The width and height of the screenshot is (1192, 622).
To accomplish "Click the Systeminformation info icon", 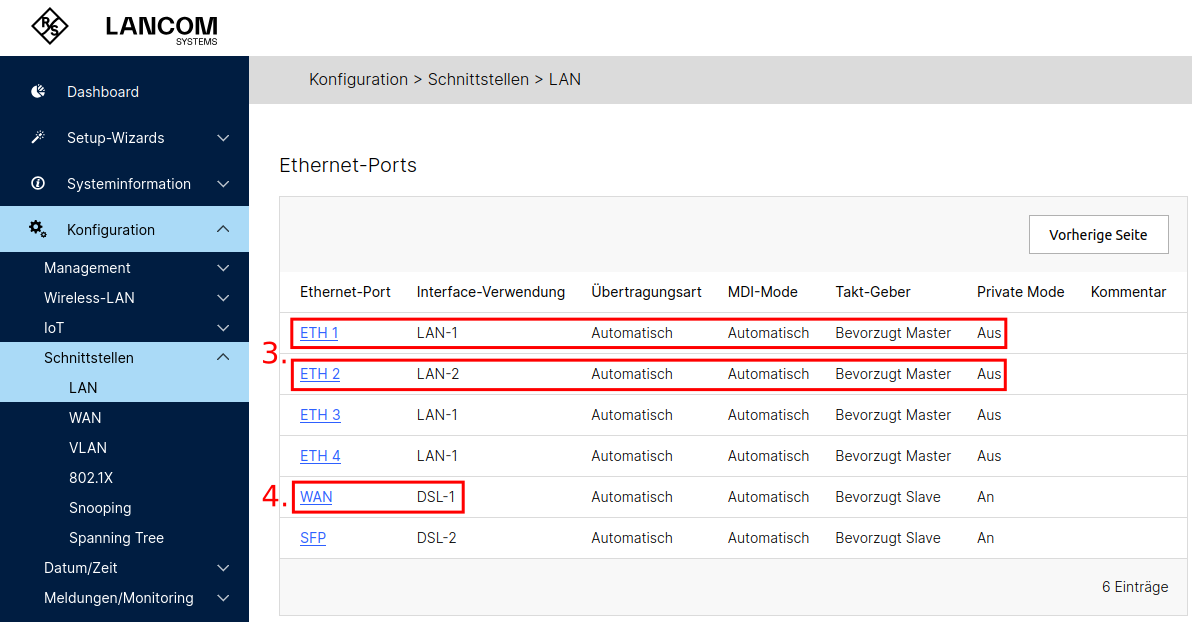I will 37,183.
